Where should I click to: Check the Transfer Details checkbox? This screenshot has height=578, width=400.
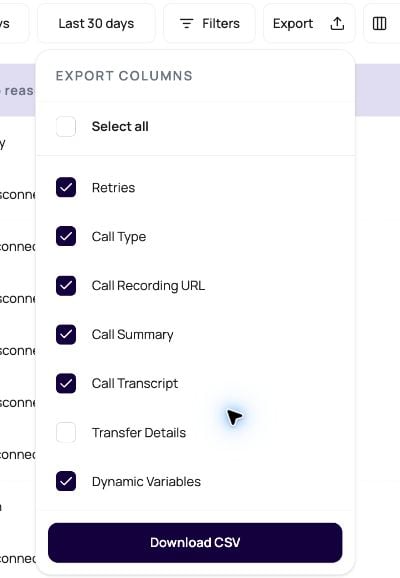point(66,432)
